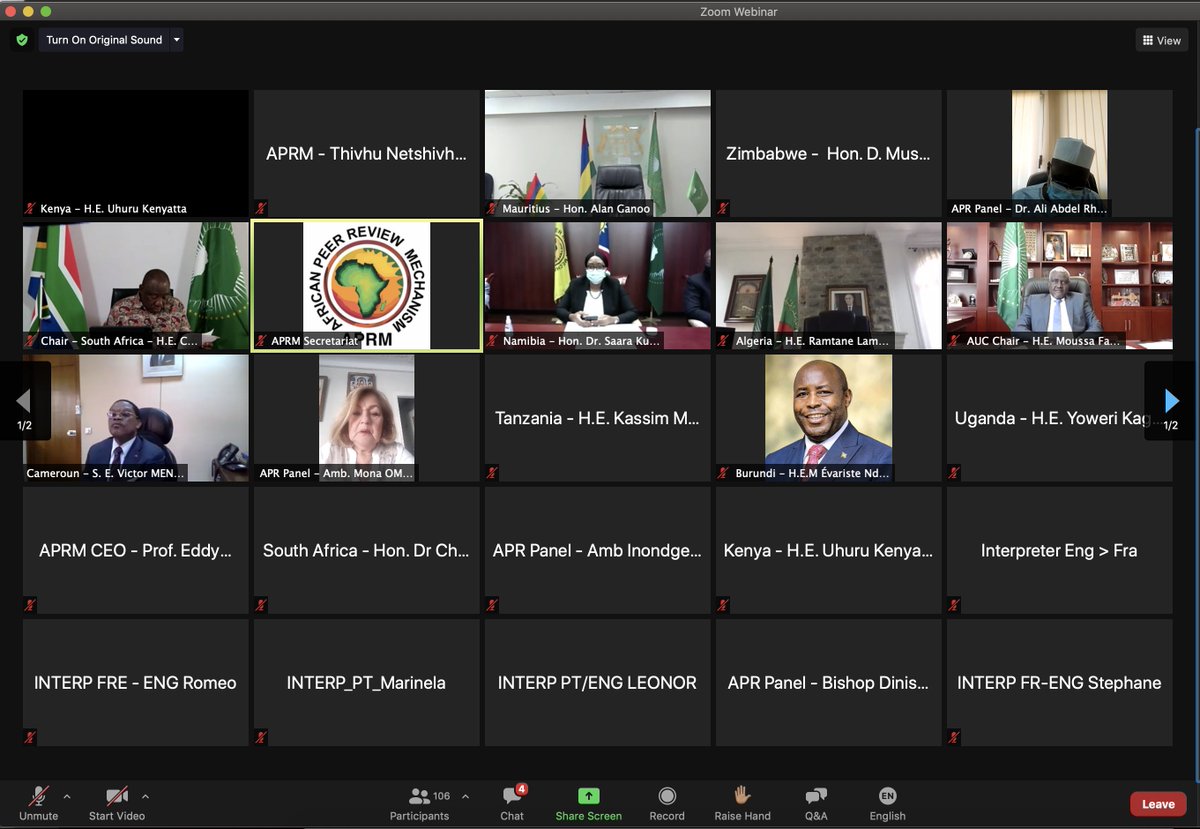Image resolution: width=1200 pixels, height=829 pixels.
Task: Select the Algeria H.E. Ramtane video tile
Action: click(828, 286)
